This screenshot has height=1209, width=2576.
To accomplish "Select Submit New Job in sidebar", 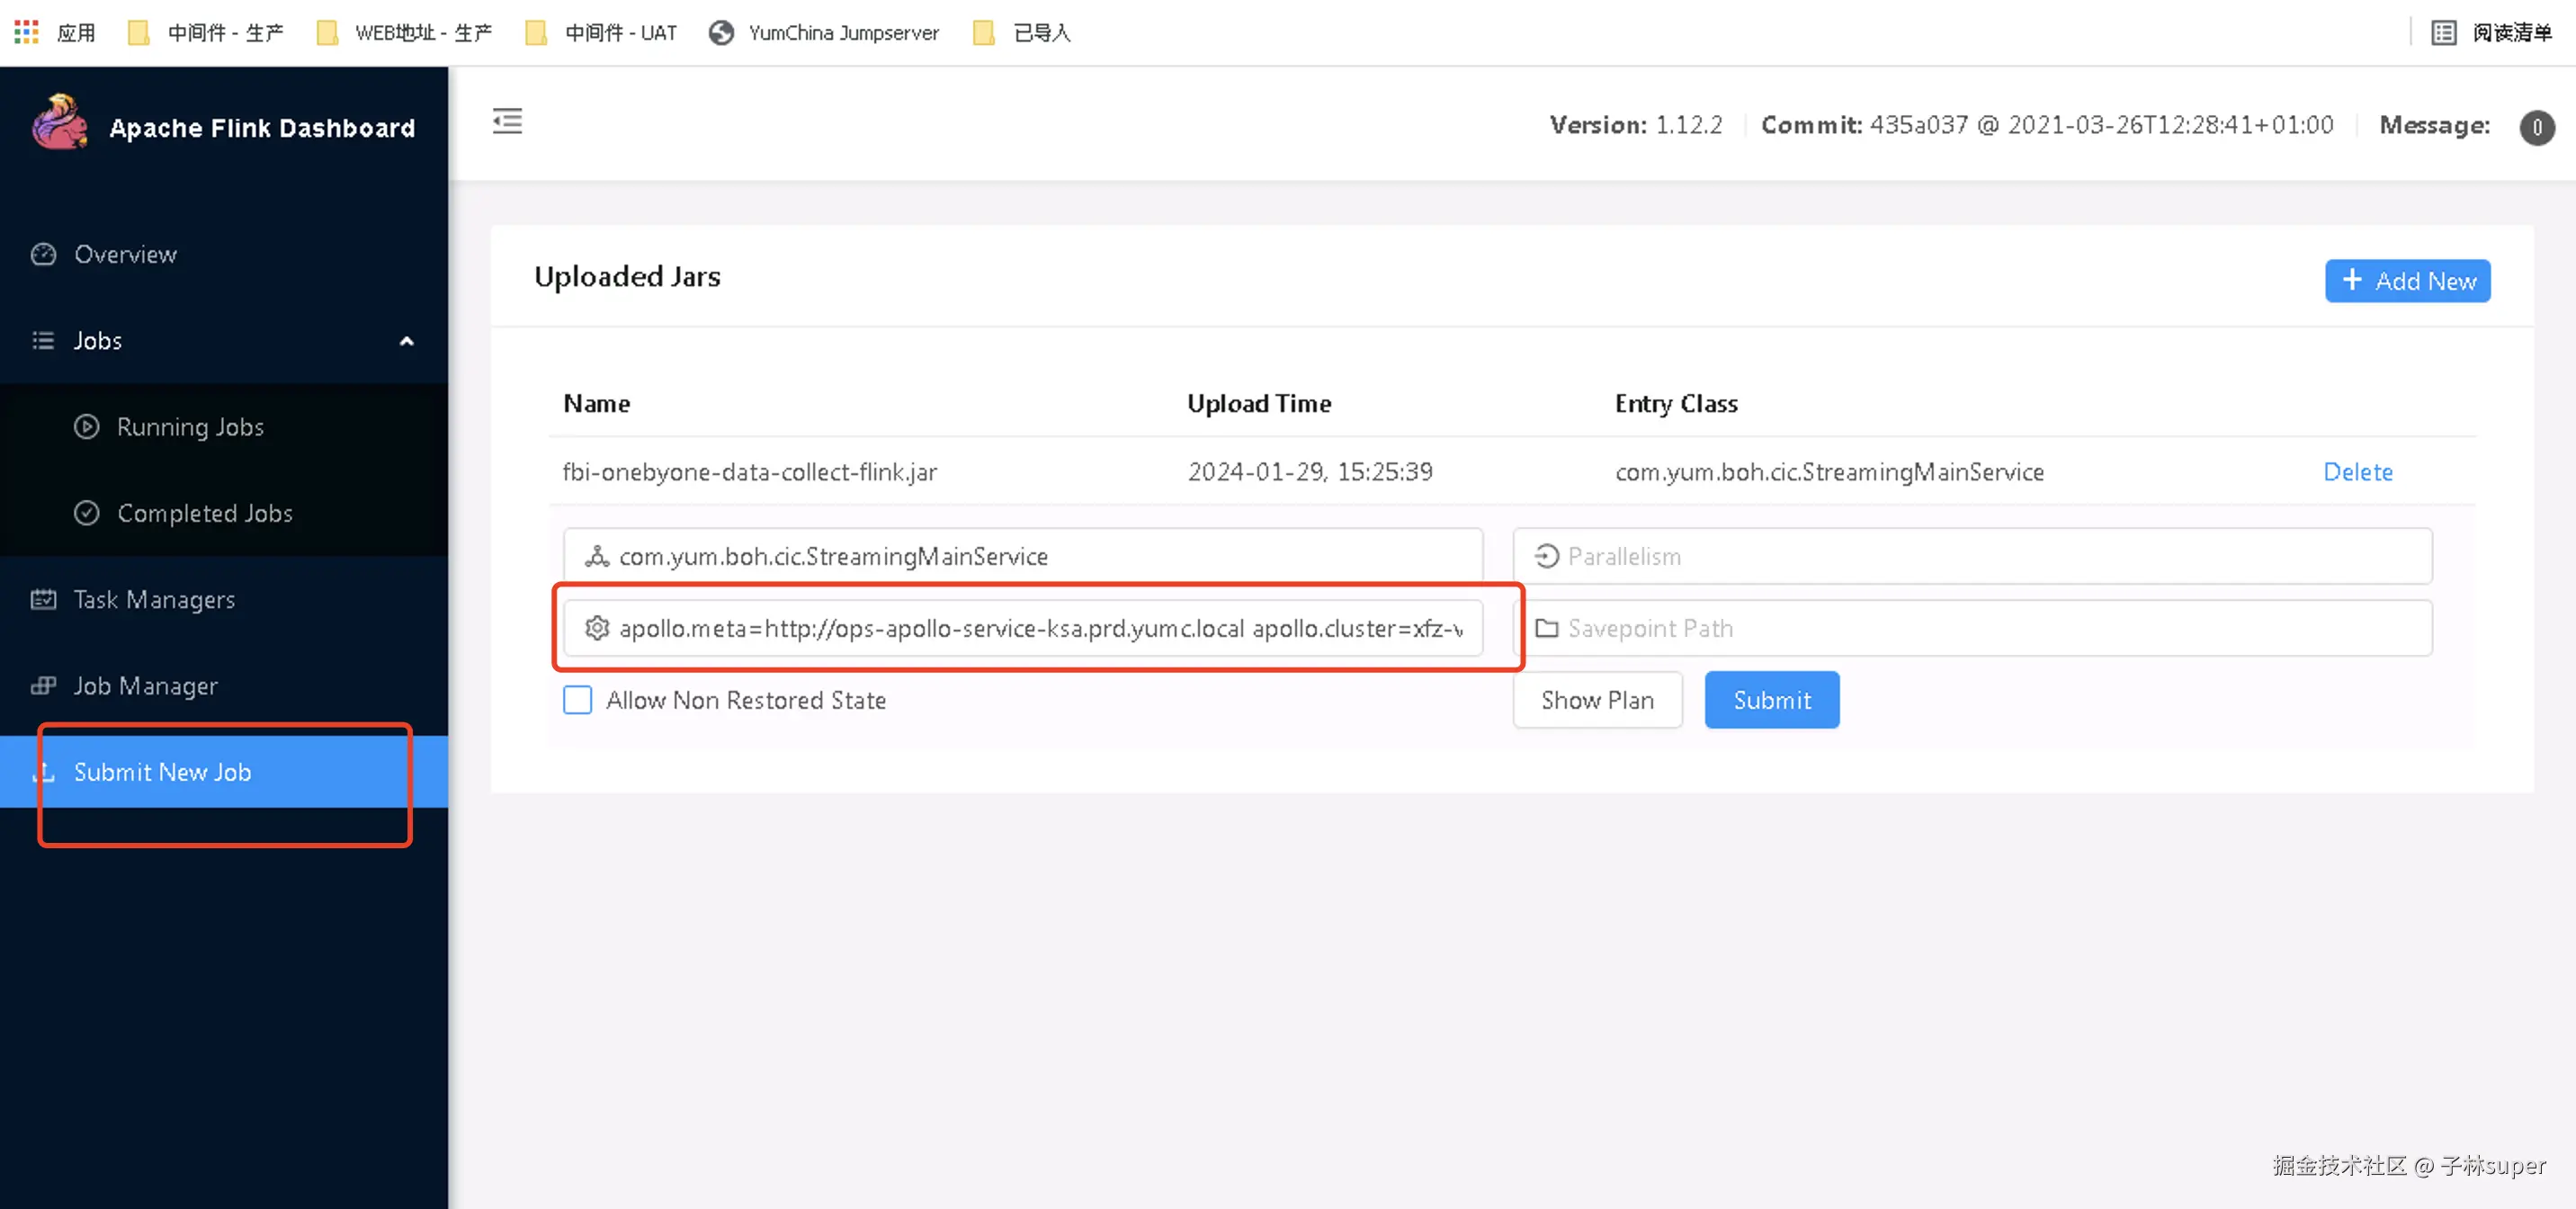I will point(162,772).
